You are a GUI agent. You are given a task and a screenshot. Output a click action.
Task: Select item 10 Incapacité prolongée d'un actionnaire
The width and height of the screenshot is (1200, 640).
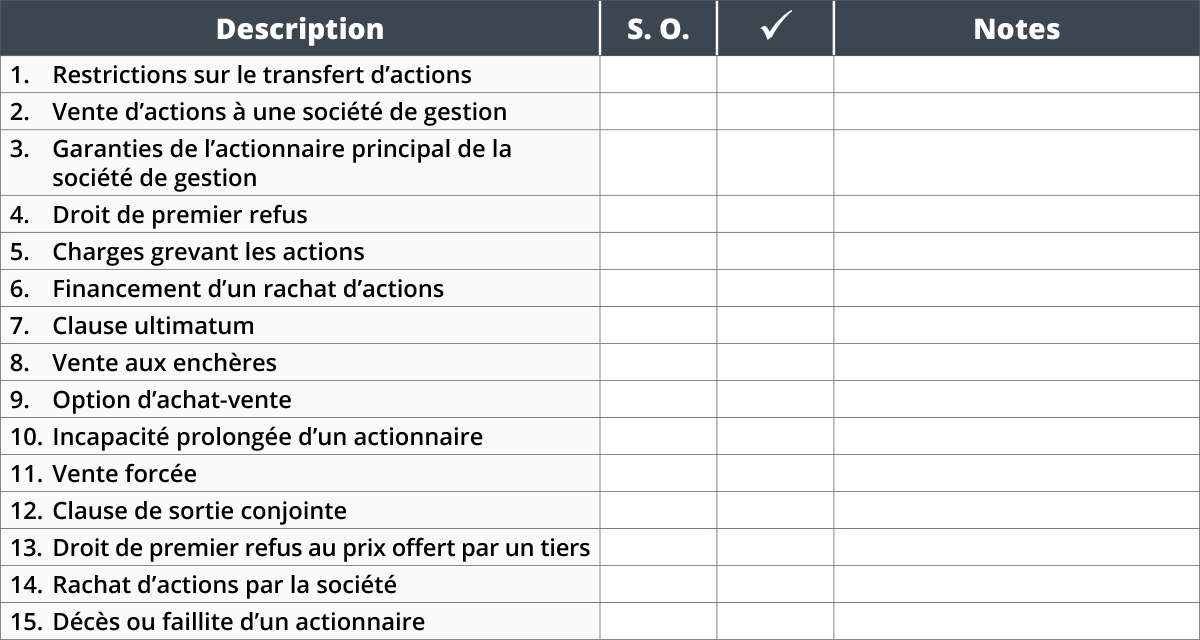pyautogui.click(x=300, y=436)
